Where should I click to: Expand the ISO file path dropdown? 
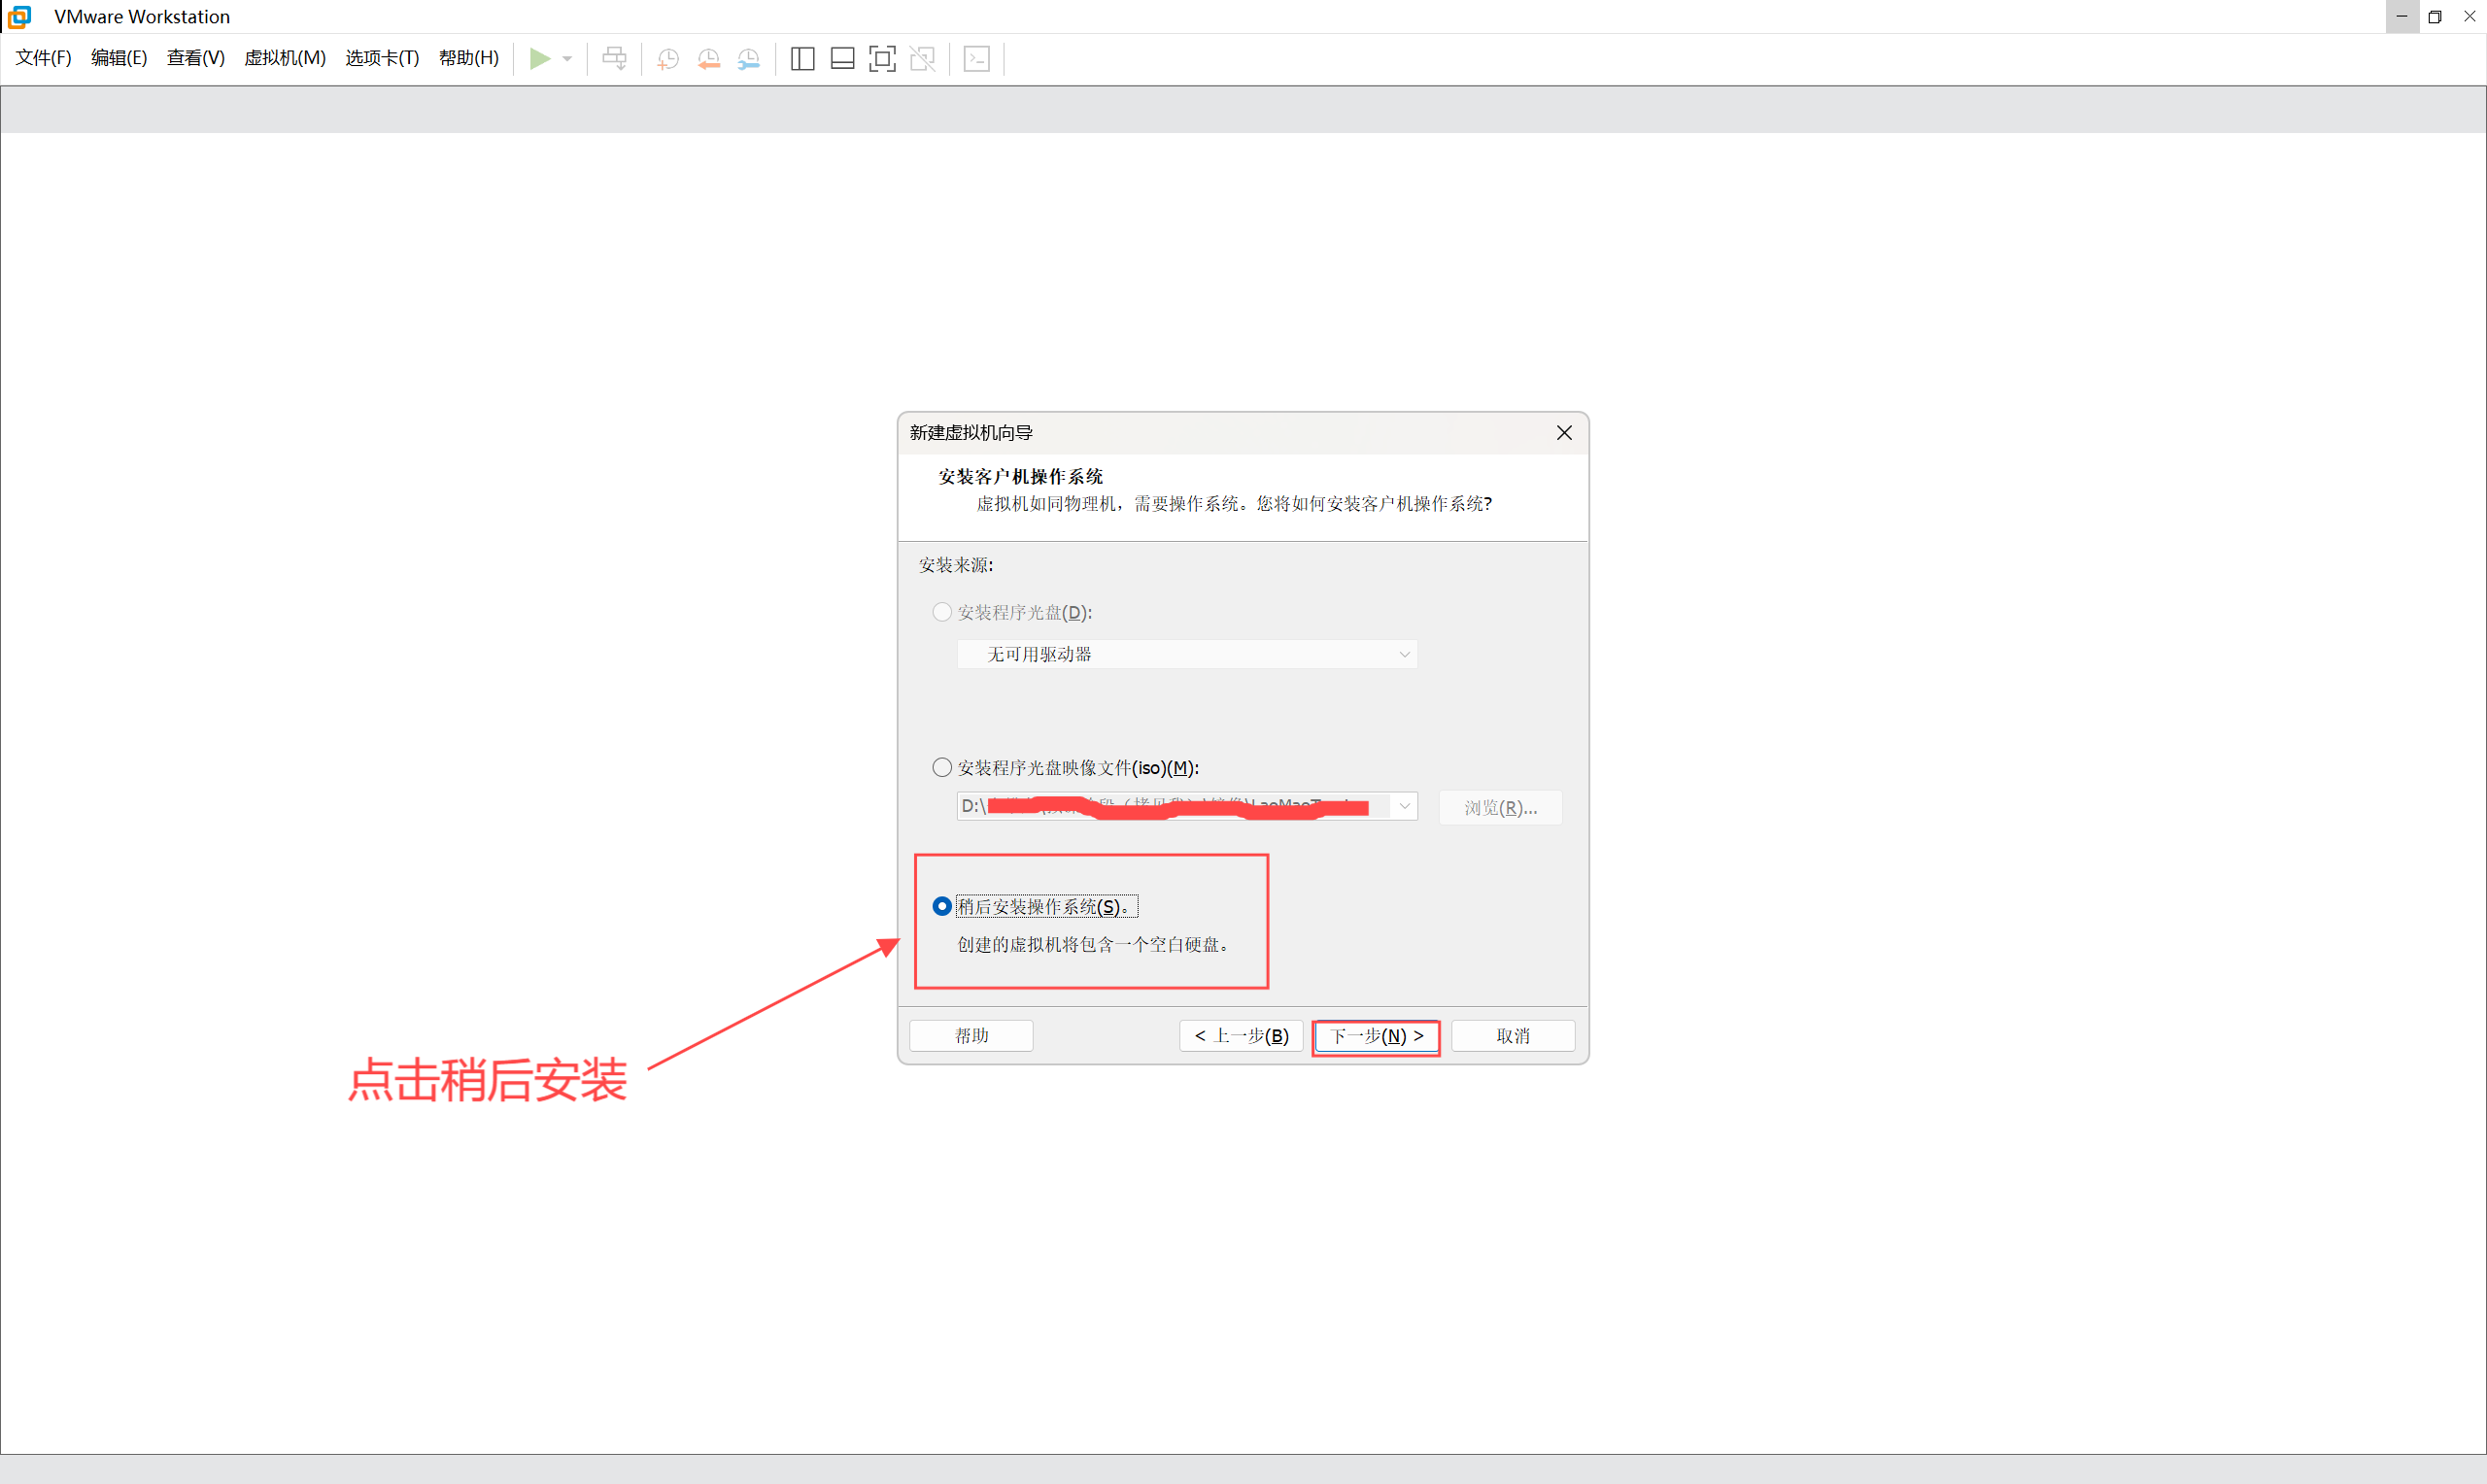pos(1404,806)
